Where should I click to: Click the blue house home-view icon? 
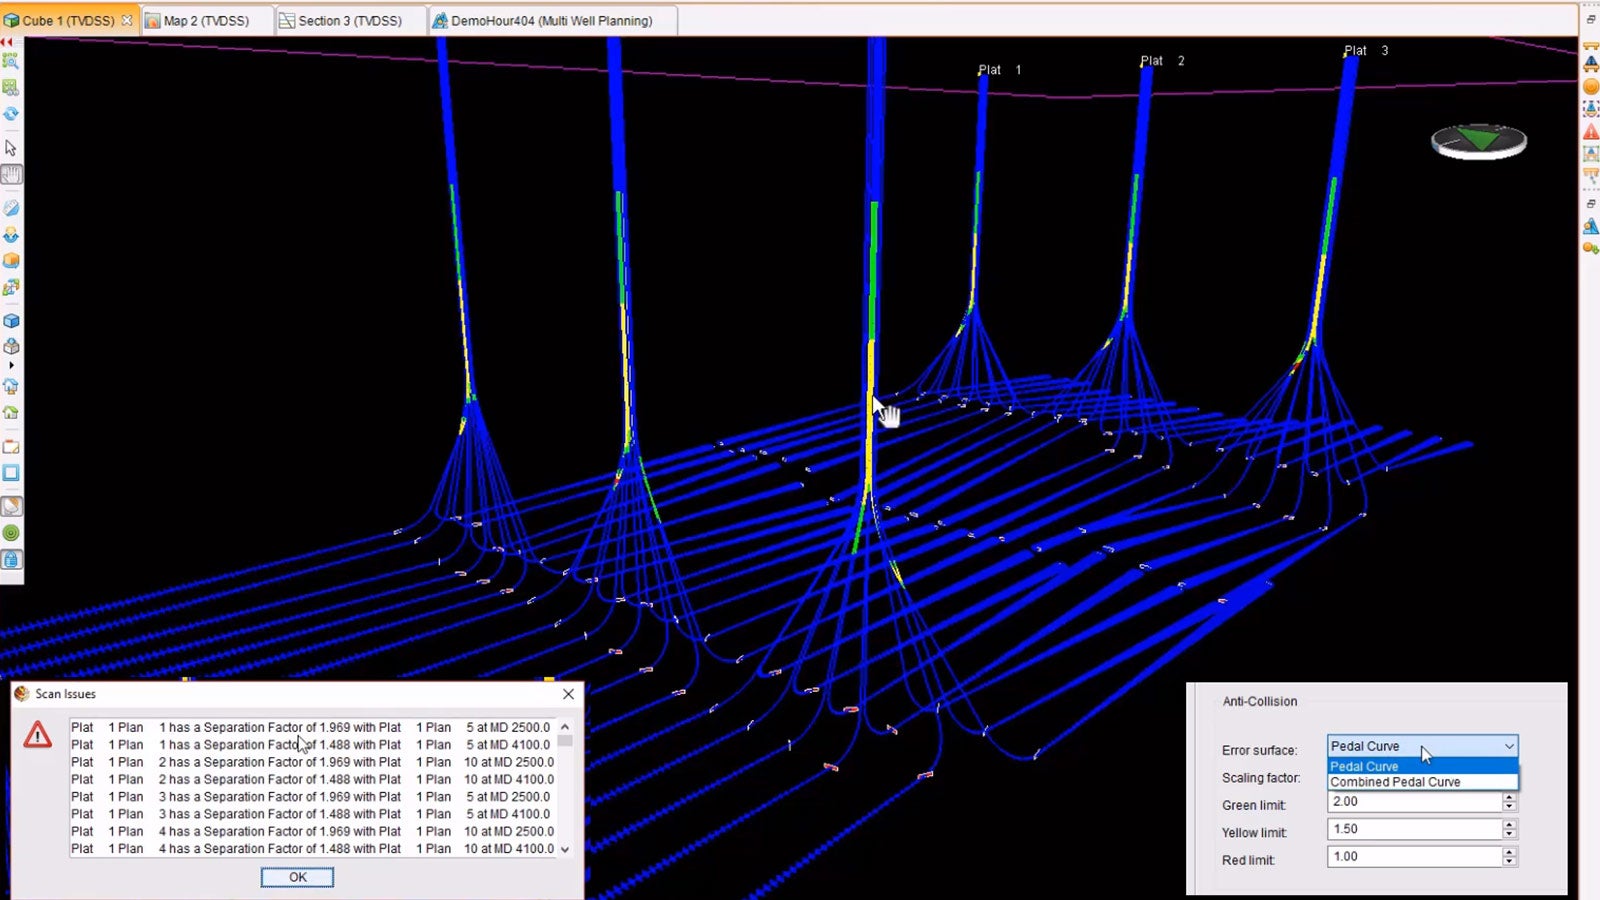click(11, 386)
